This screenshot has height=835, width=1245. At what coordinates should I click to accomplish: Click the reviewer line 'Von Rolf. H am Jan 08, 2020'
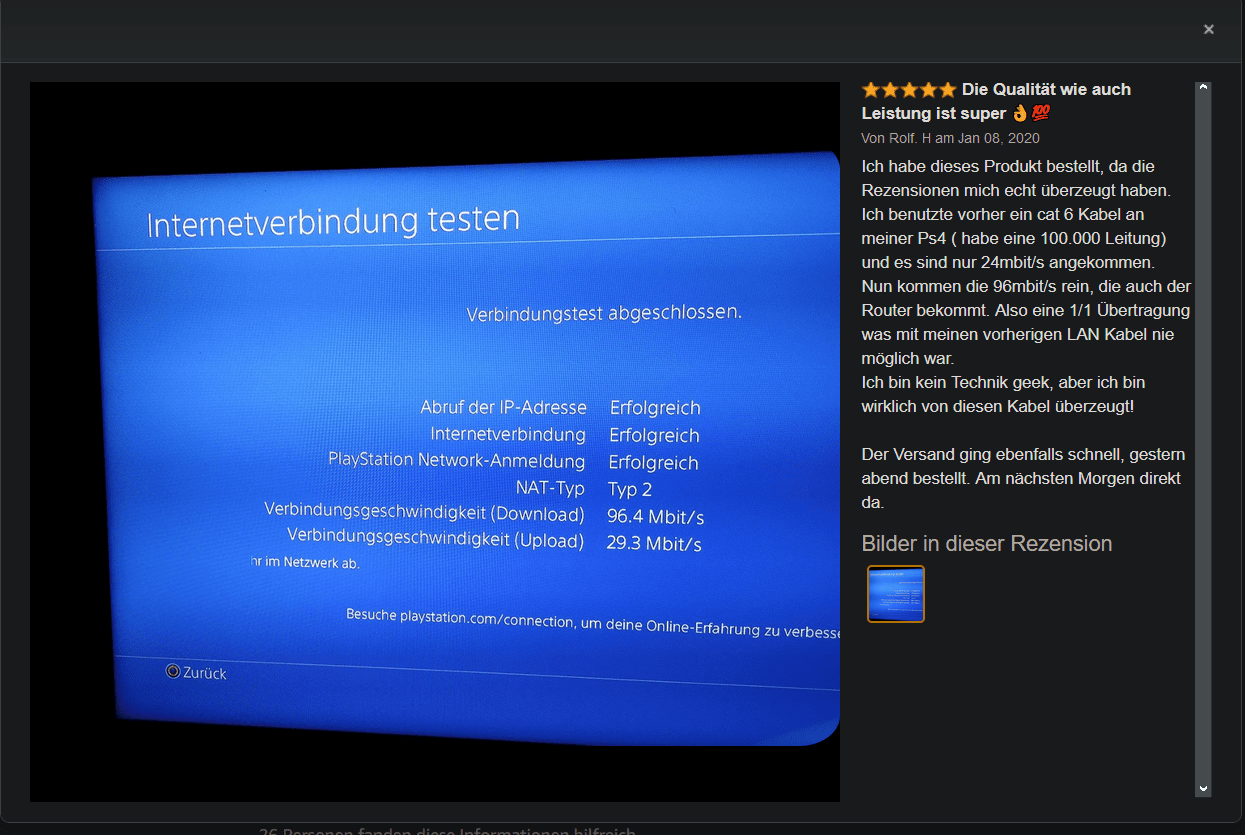(x=950, y=138)
